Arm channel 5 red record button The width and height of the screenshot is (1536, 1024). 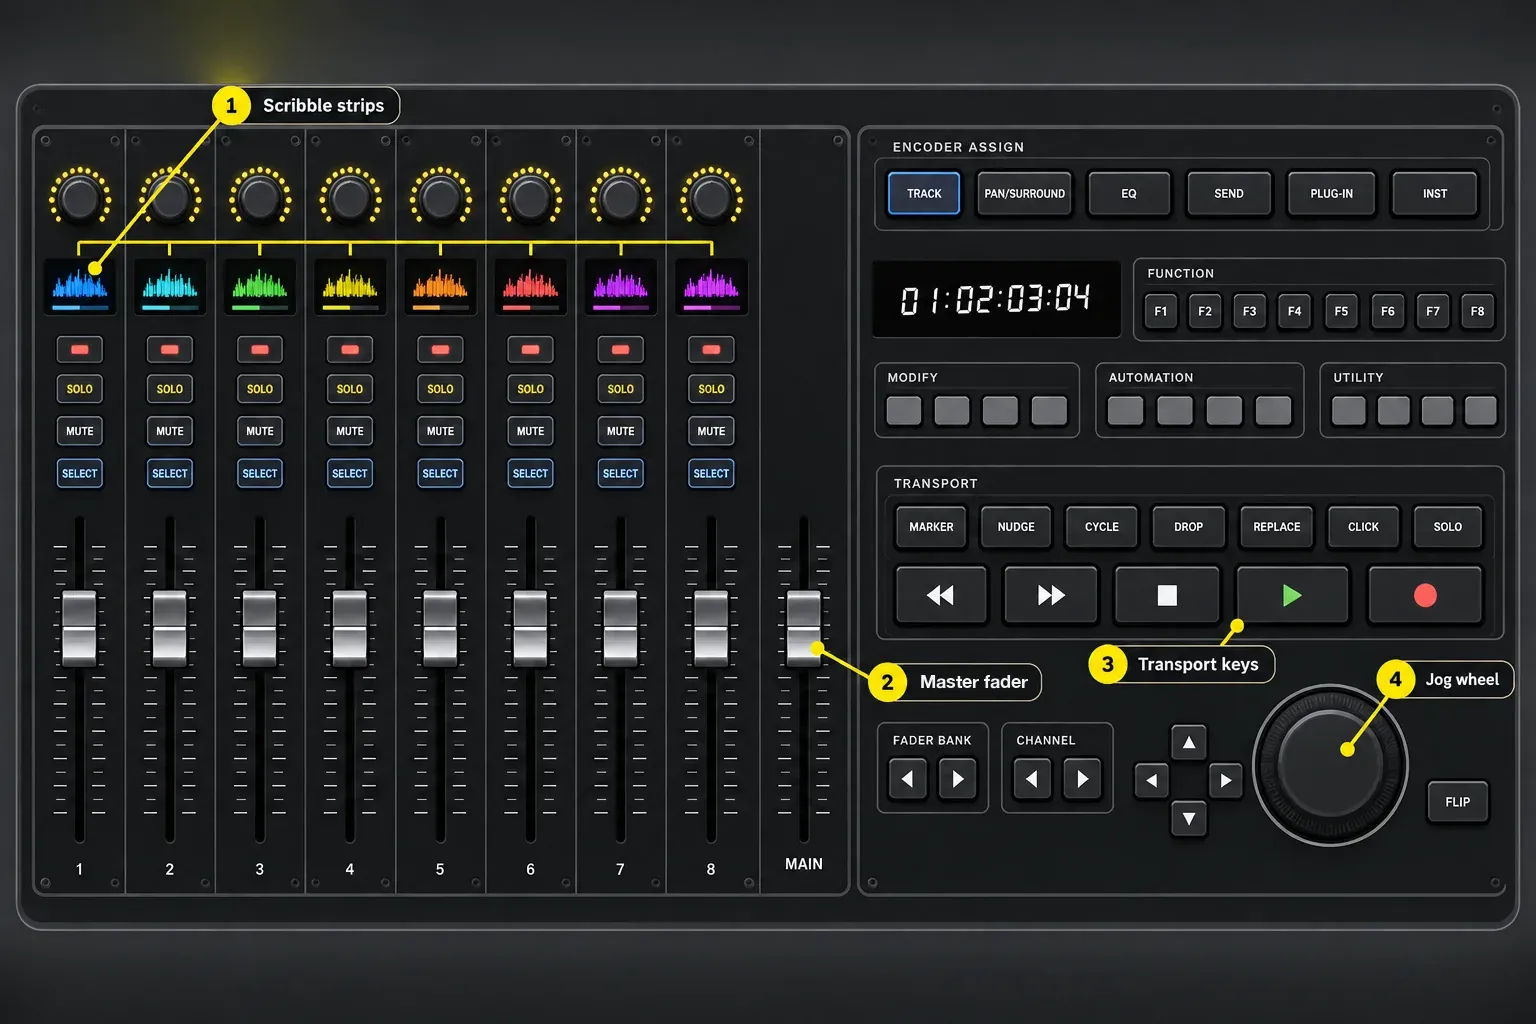click(440, 349)
